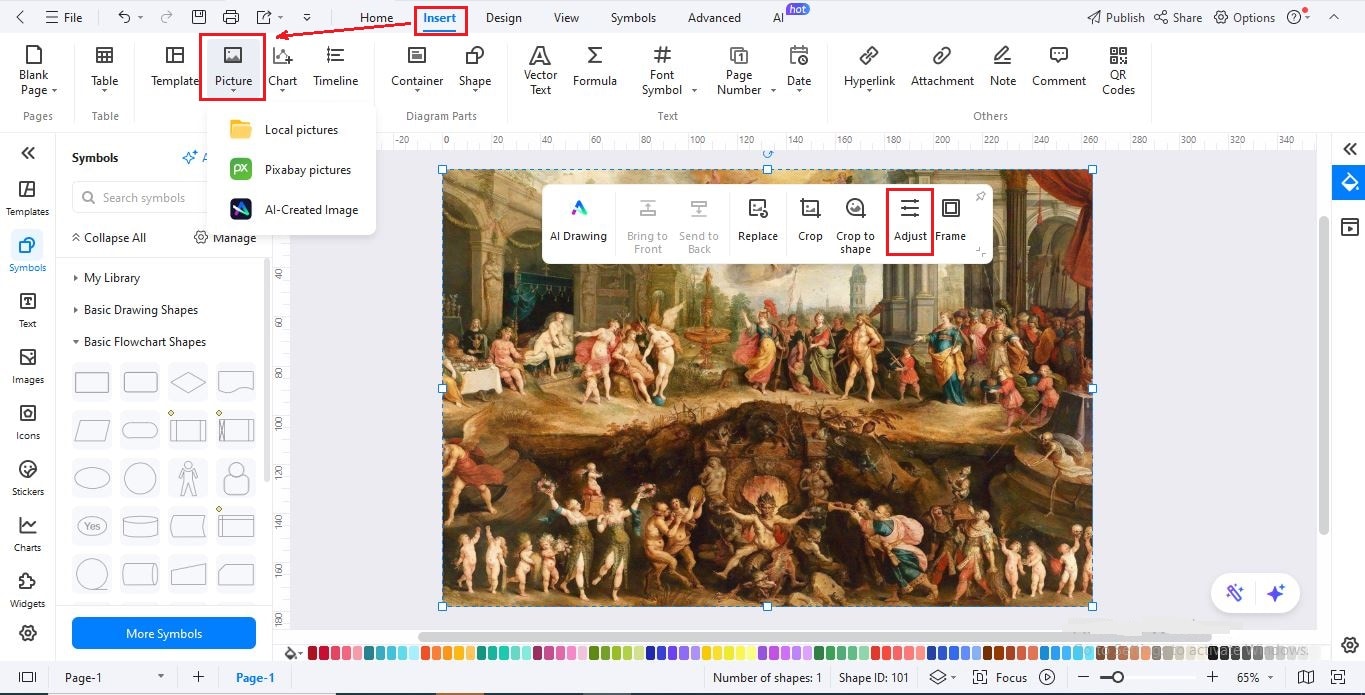1365x695 pixels.
Task: Add a Frame to the picture
Action: click(951, 220)
